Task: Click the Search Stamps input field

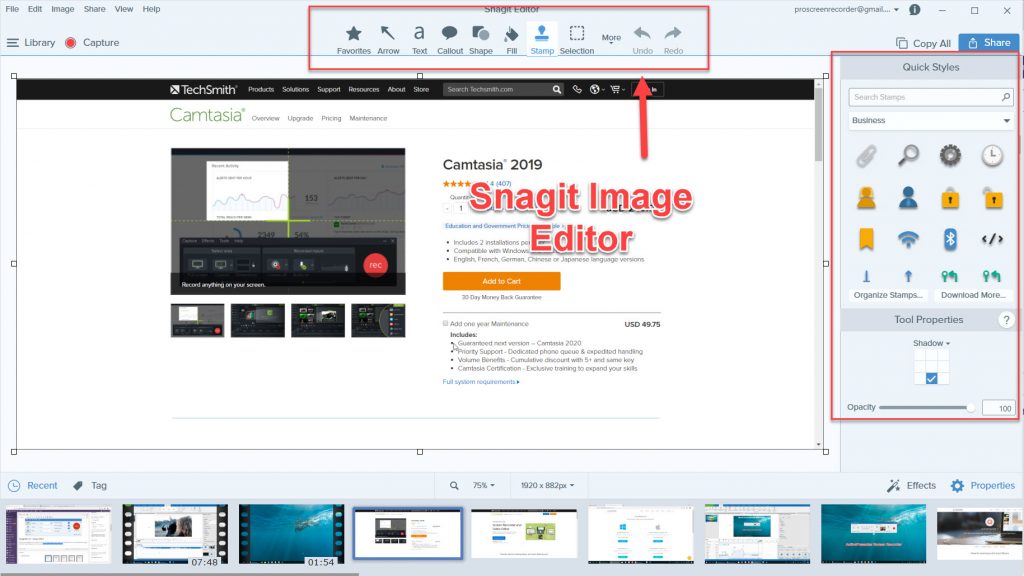Action: tap(931, 97)
